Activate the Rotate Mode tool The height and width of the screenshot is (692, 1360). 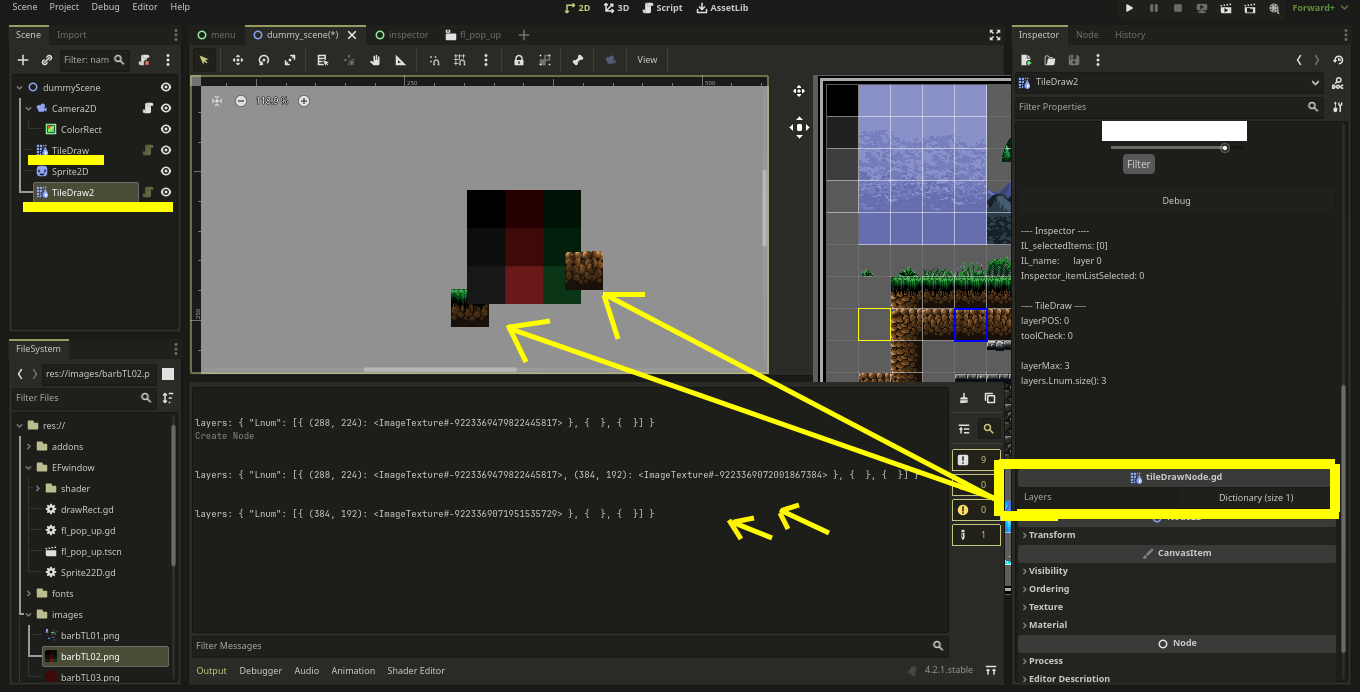coord(264,60)
